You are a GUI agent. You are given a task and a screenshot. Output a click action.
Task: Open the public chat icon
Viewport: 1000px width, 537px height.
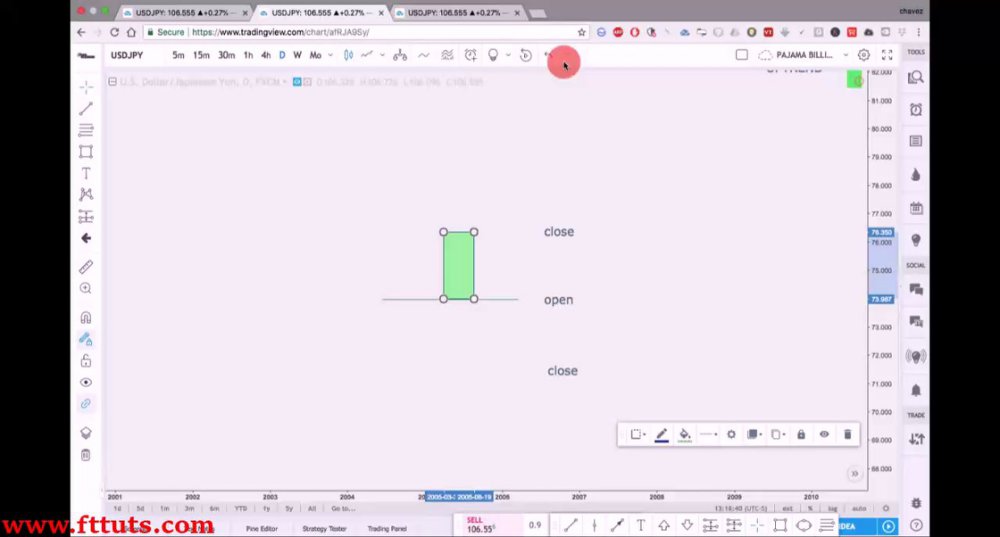(916, 290)
